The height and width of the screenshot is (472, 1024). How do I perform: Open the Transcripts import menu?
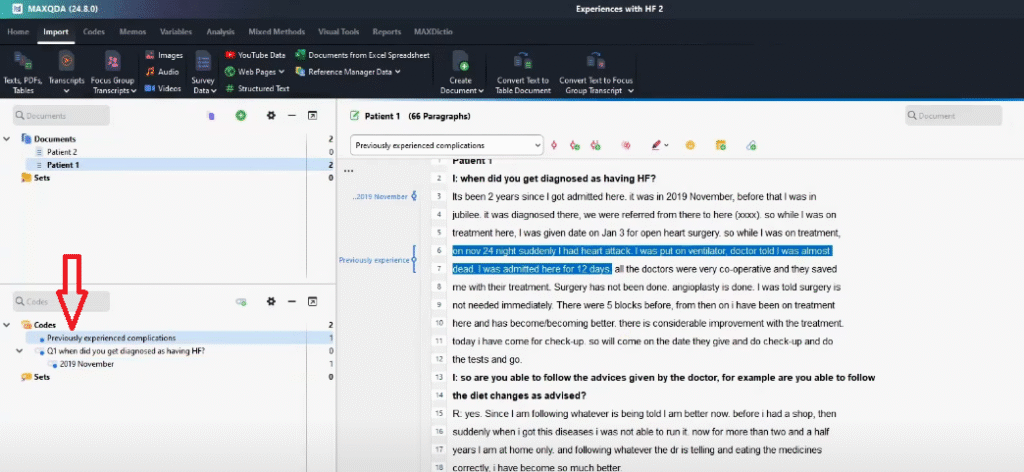pyautogui.click(x=66, y=71)
